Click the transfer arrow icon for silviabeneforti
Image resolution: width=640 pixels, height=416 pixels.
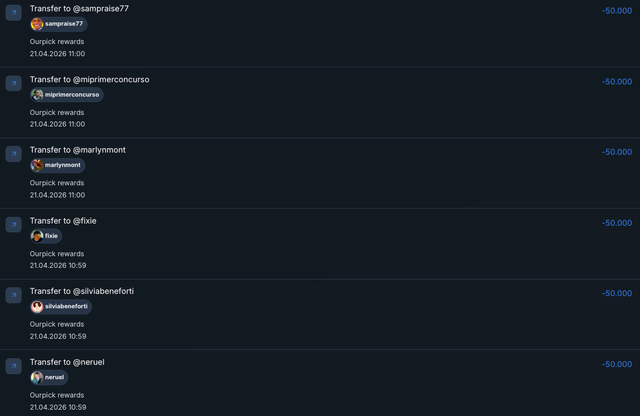pos(13,295)
